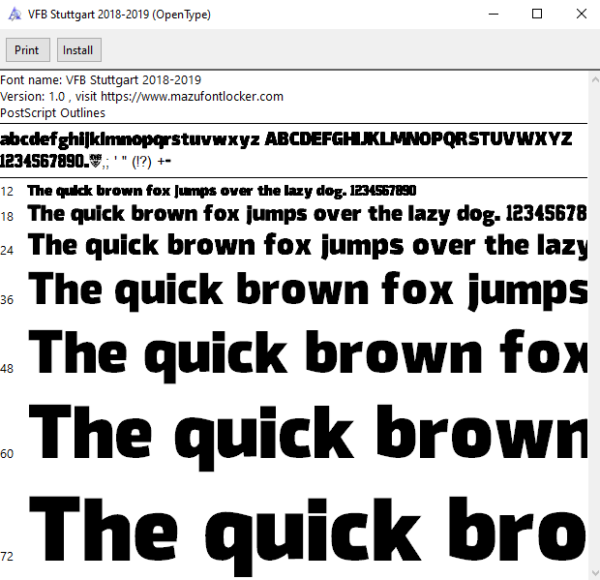This screenshot has width=600, height=580.
Task: Click the Install button
Action: [x=79, y=50]
